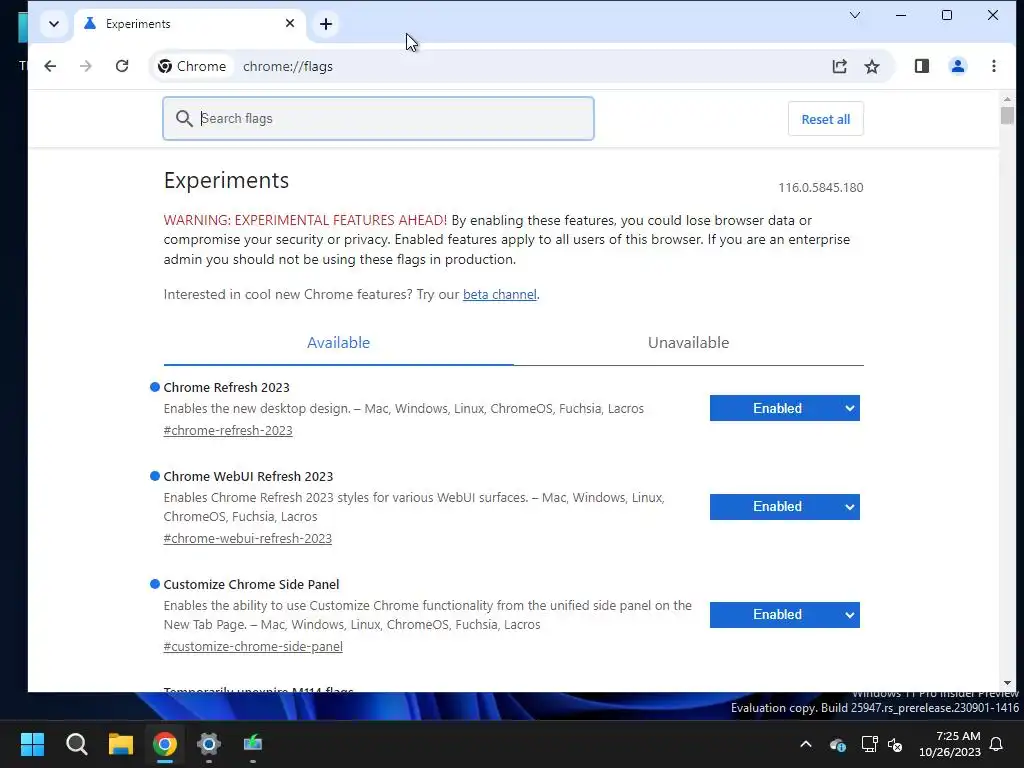Click the Experiments page heading
This screenshot has width=1024, height=768.
pyautogui.click(x=226, y=180)
